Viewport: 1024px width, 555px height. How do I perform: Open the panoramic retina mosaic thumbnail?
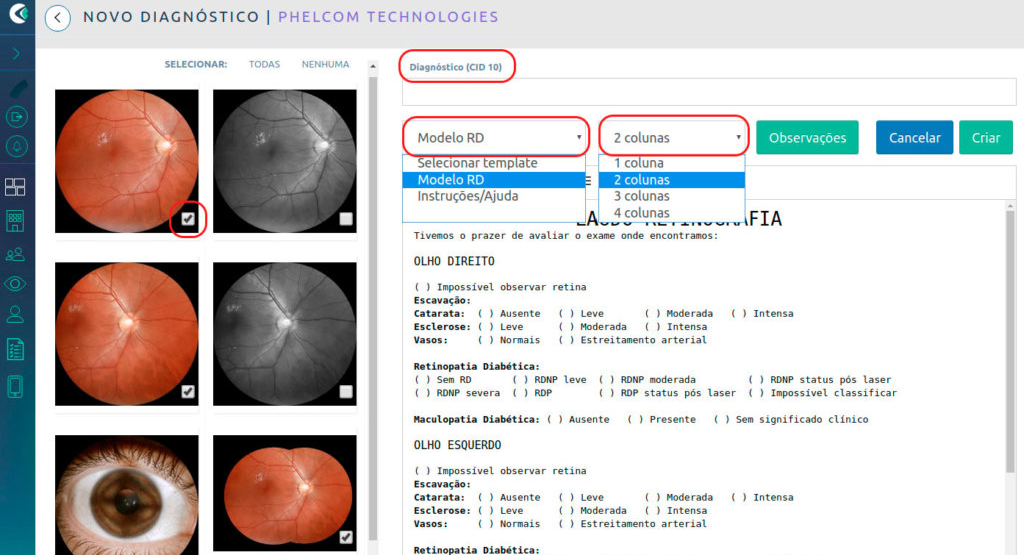[x=285, y=493]
